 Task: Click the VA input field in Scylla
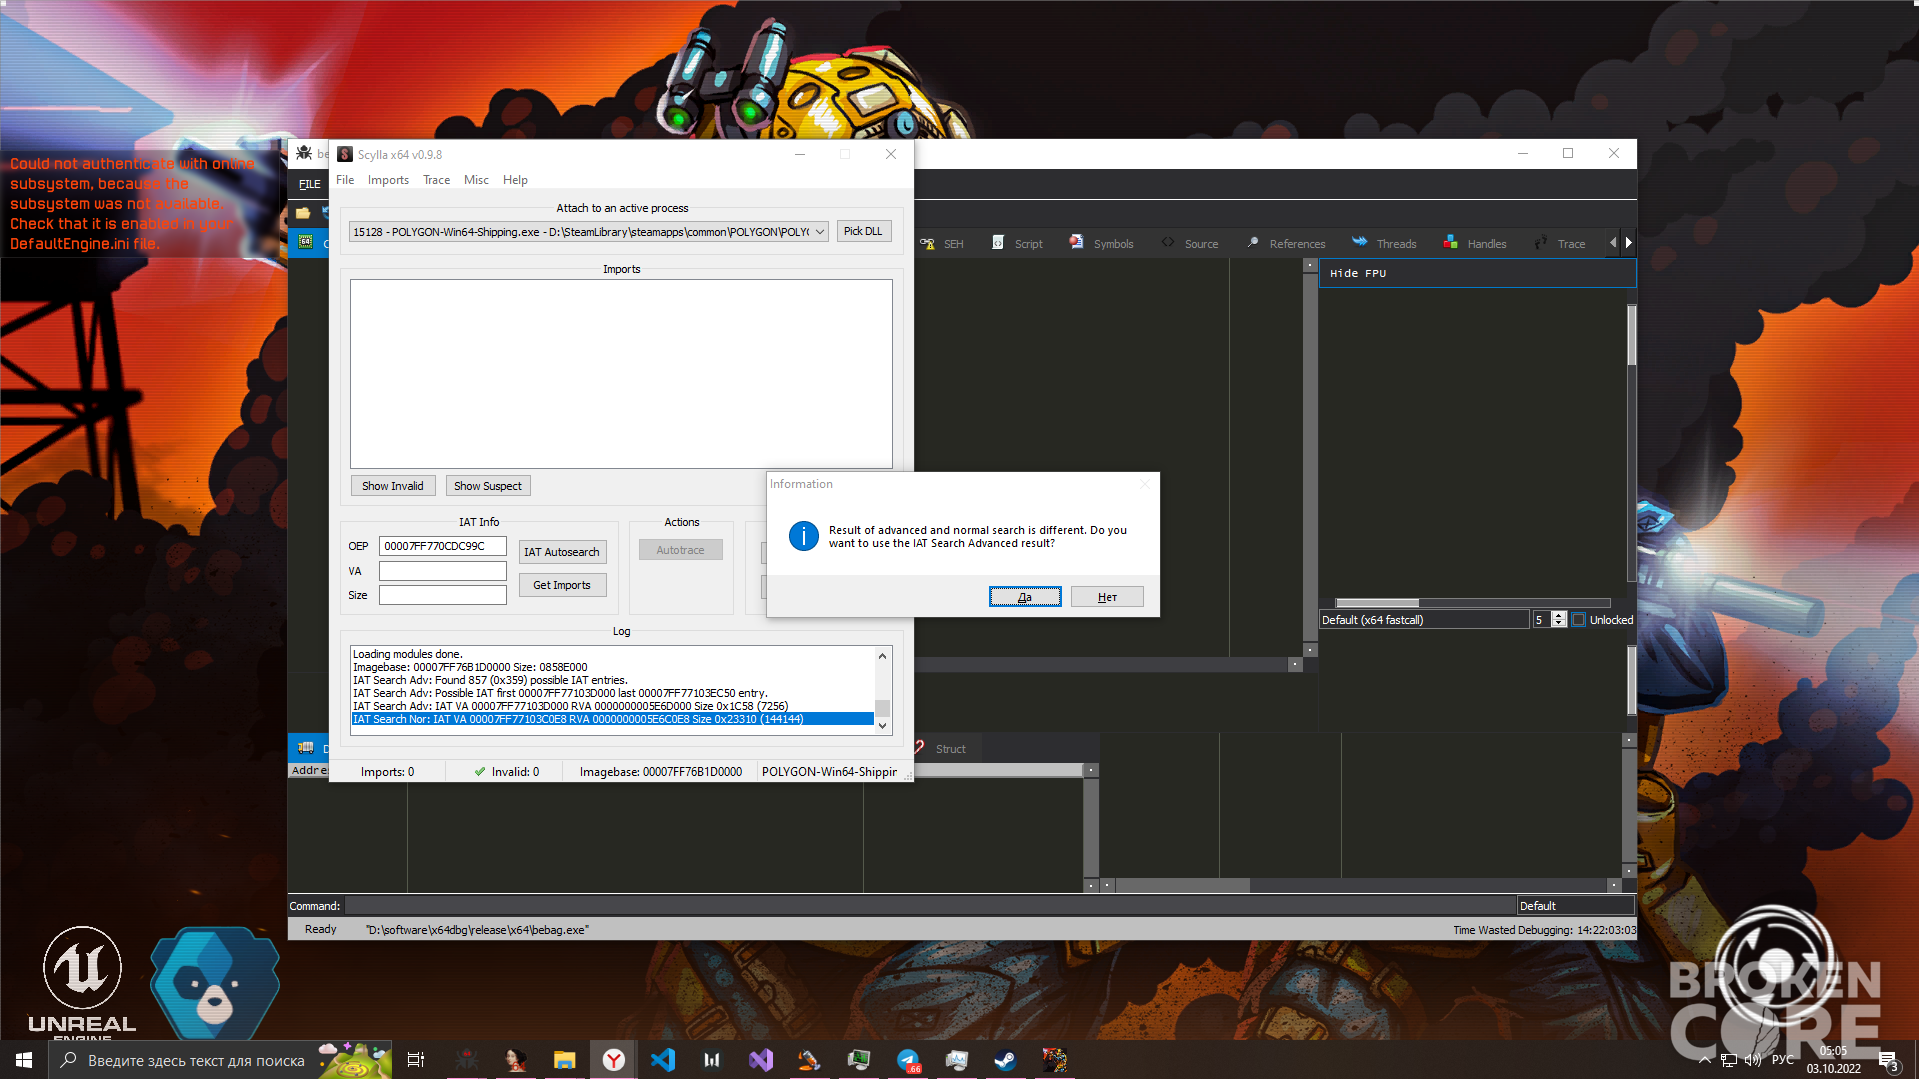pos(442,571)
